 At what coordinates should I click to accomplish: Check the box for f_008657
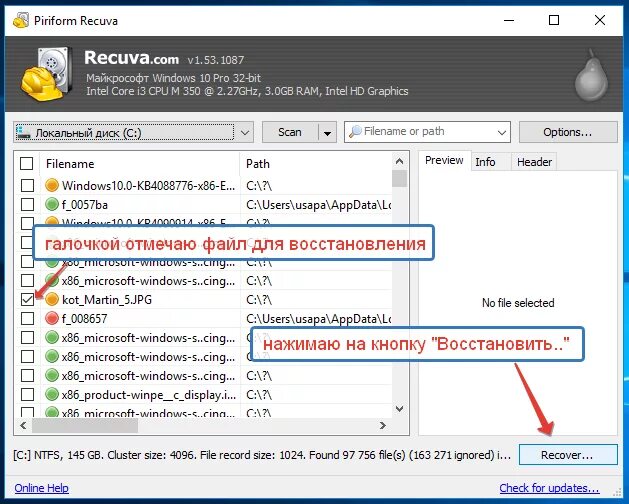pyautogui.click(x=27, y=319)
